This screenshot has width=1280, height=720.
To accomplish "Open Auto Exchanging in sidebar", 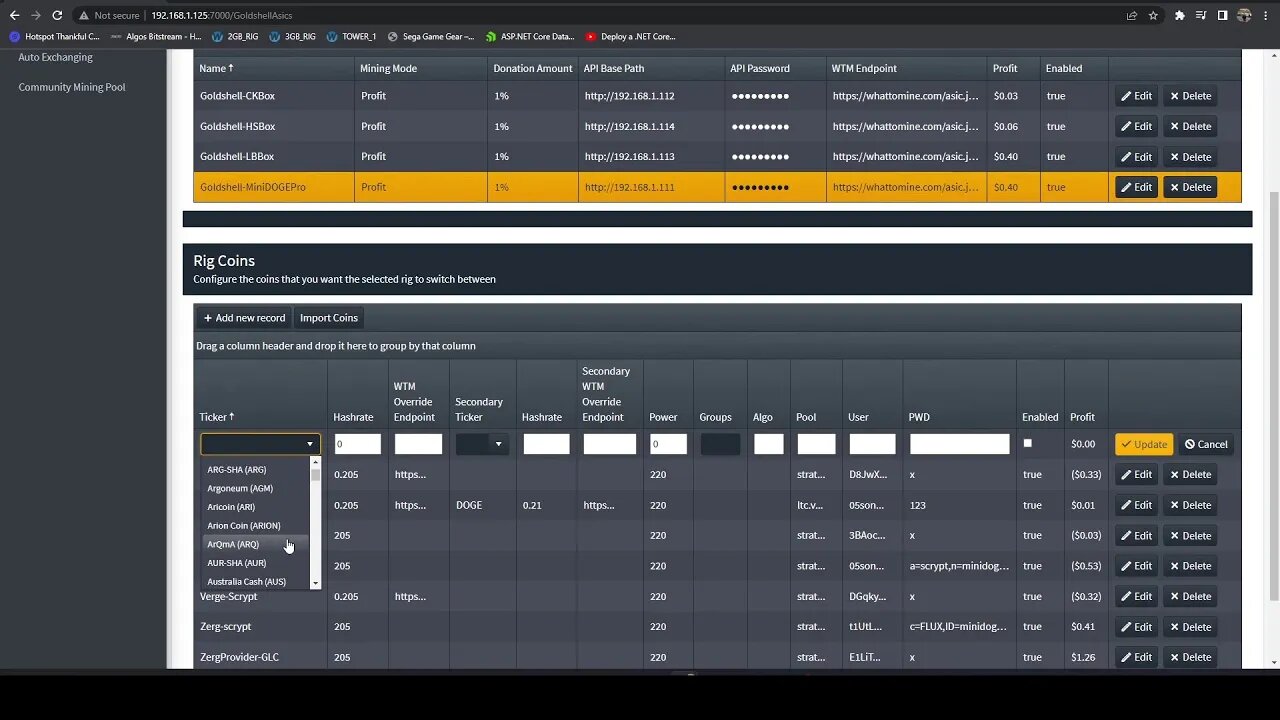I will (x=55, y=57).
